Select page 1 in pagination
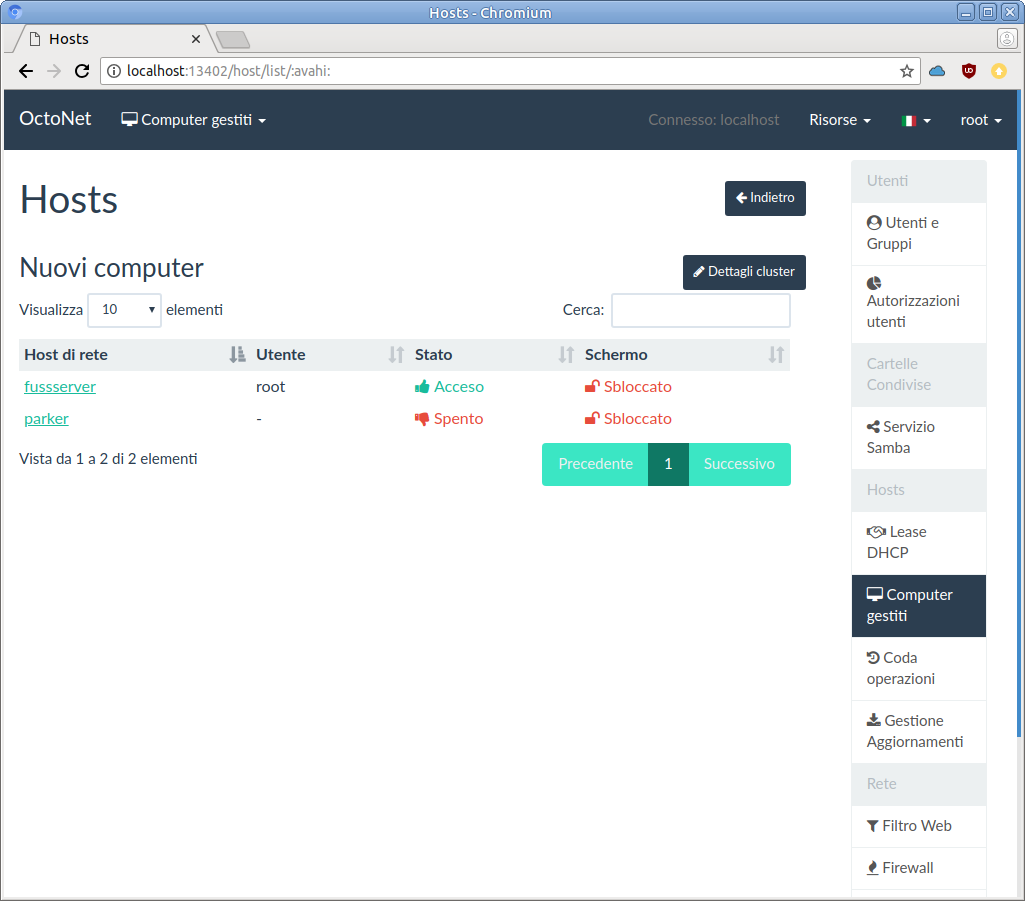 668,464
